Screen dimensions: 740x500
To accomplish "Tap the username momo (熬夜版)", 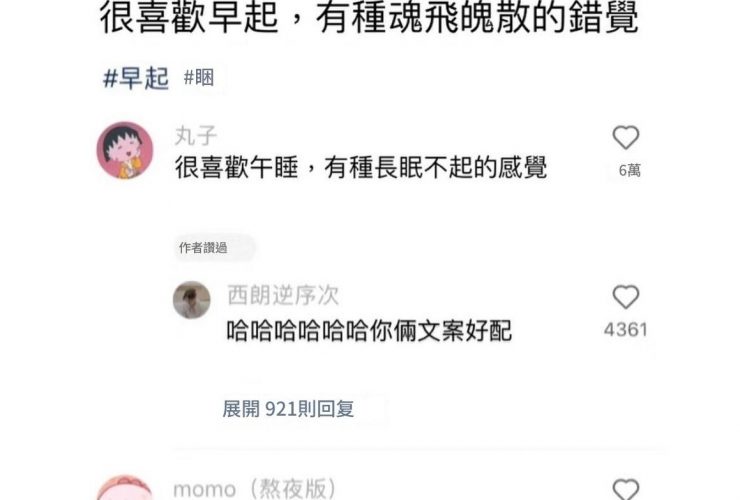I will point(255,489).
